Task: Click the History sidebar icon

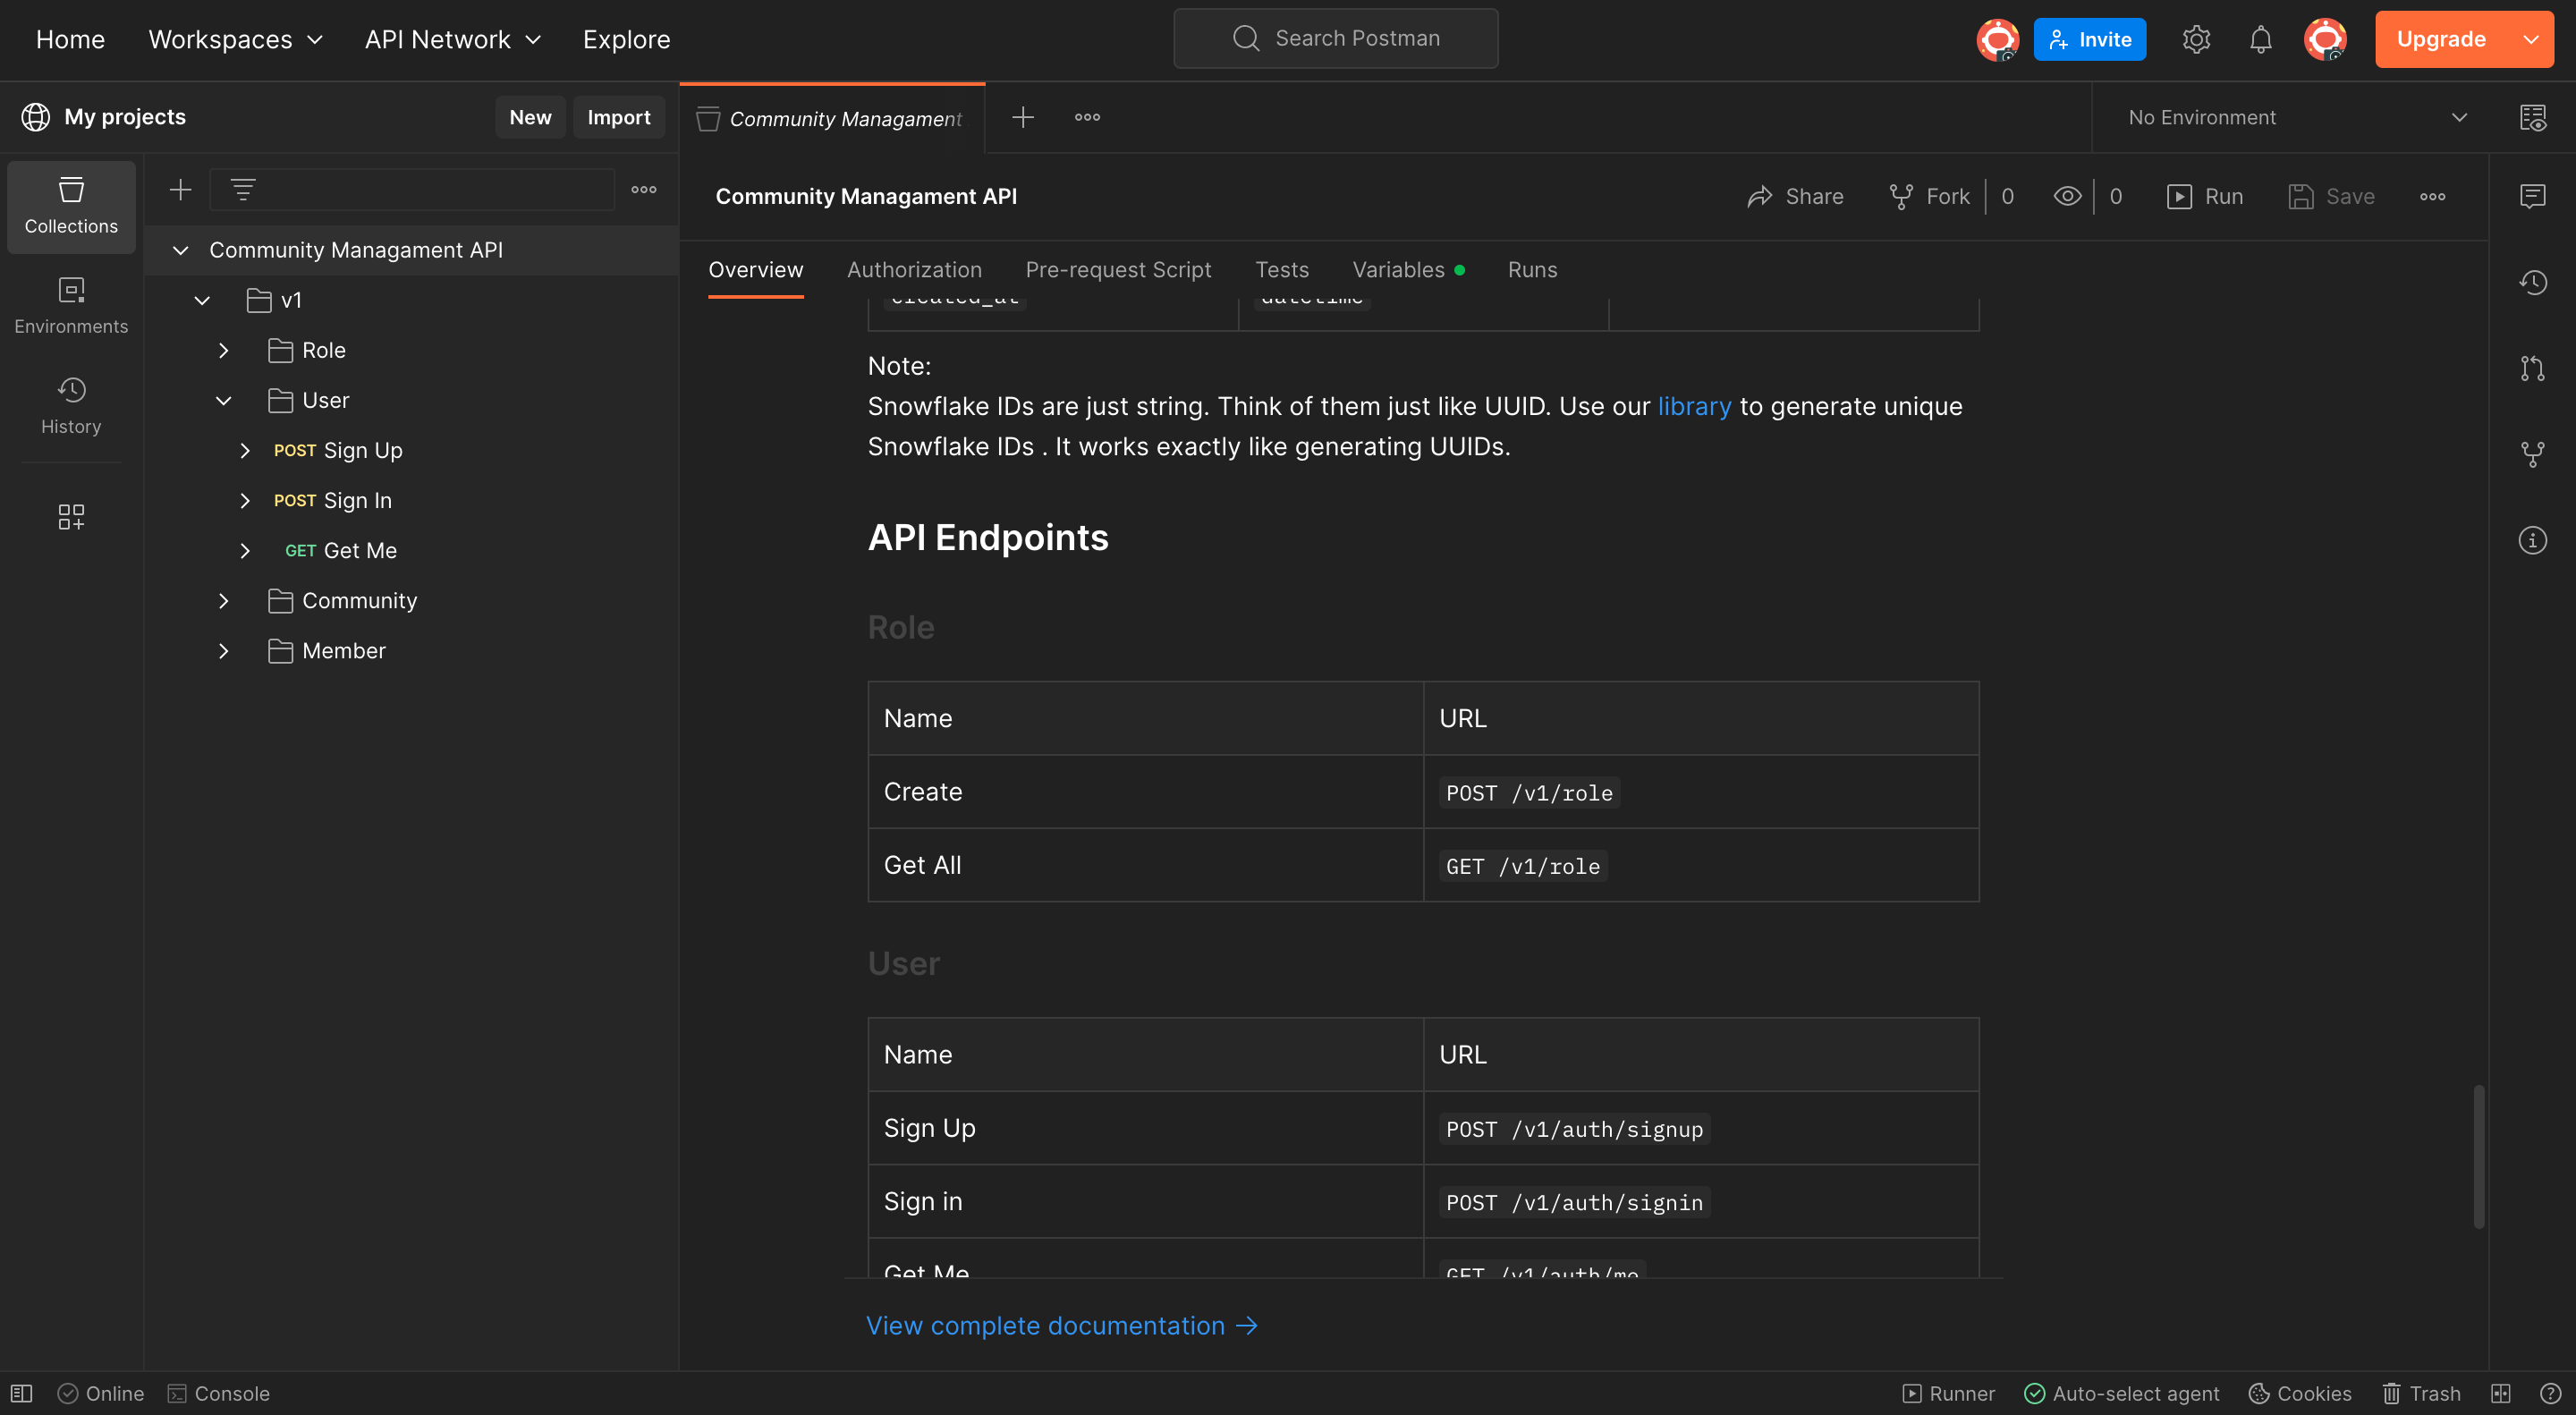Action: pos(72,402)
